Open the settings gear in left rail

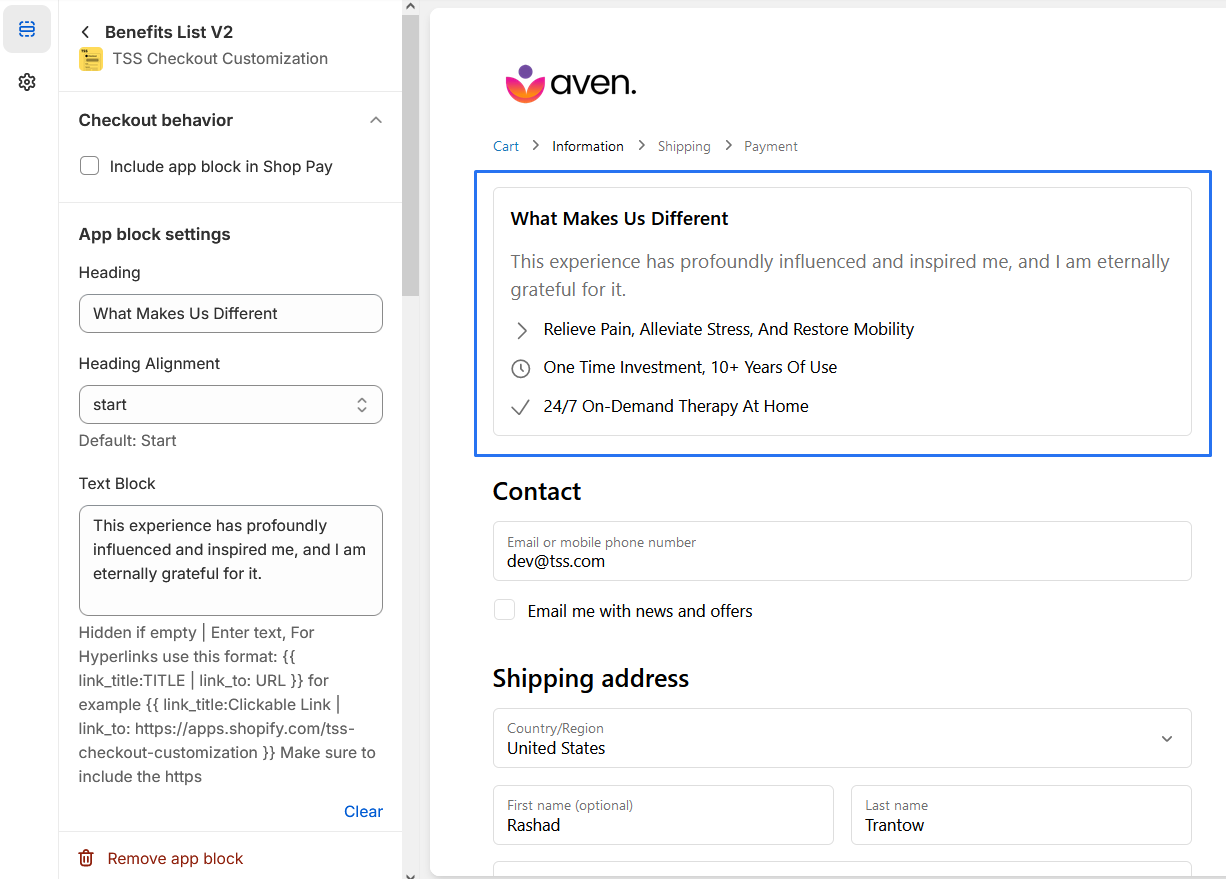point(27,82)
